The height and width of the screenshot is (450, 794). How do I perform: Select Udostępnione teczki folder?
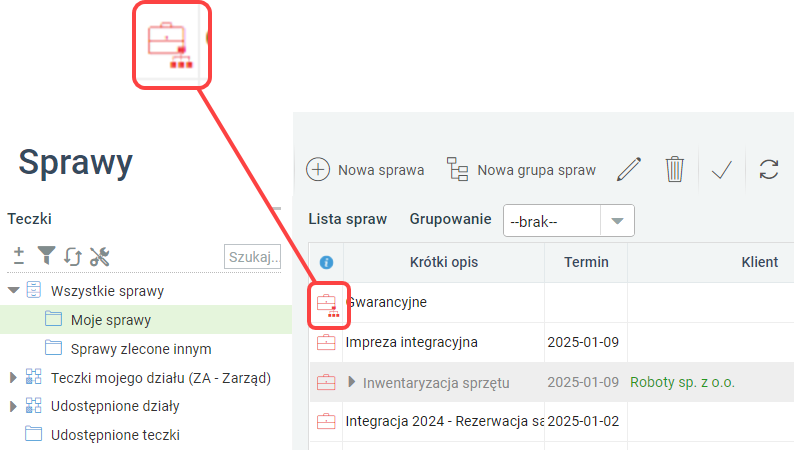115,435
